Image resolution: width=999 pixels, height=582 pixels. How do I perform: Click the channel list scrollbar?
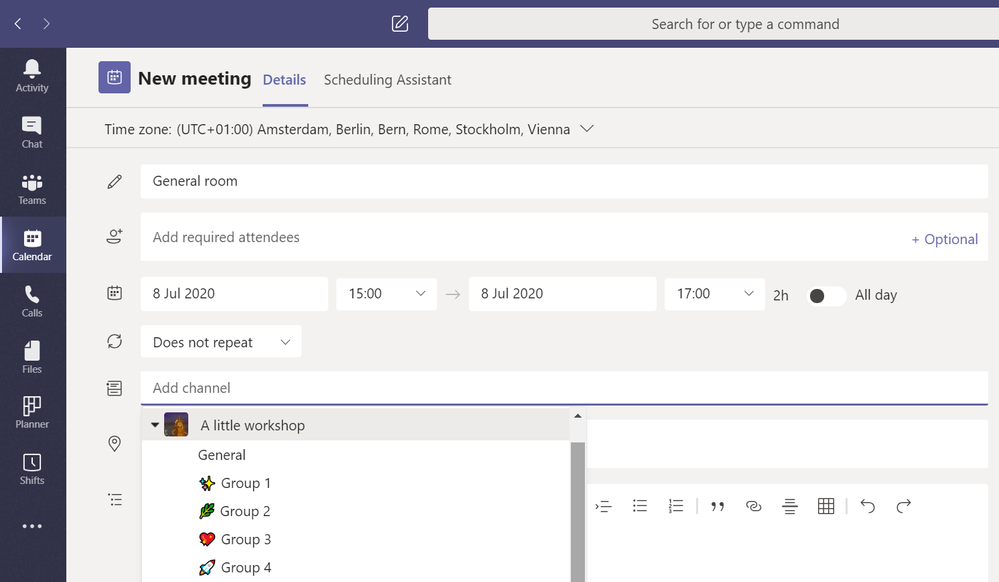point(577,512)
